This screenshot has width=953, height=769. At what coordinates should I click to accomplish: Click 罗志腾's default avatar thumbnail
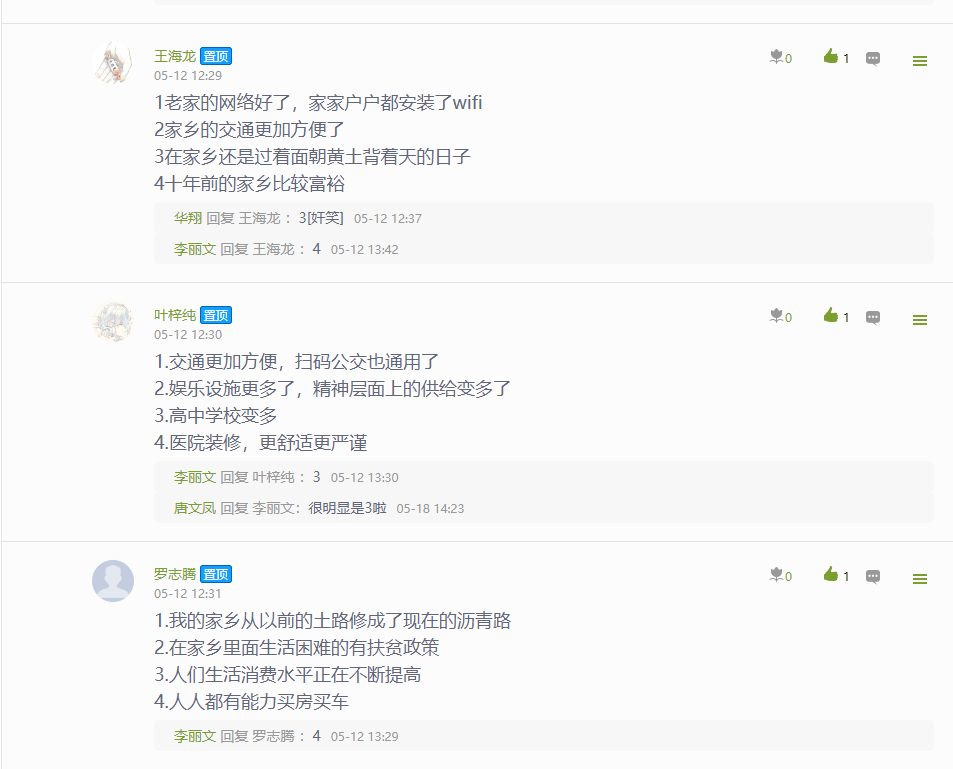[113, 581]
